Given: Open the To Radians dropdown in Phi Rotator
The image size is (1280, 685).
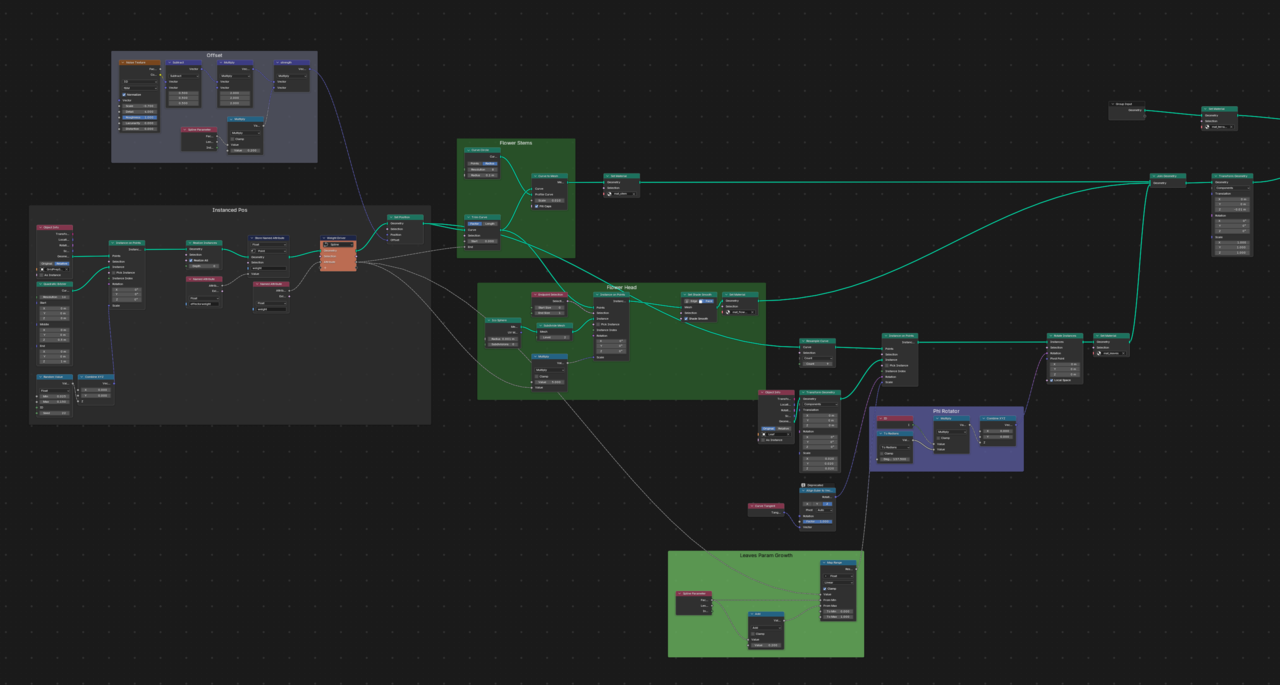Looking at the screenshot, I should pyautogui.click(x=895, y=447).
